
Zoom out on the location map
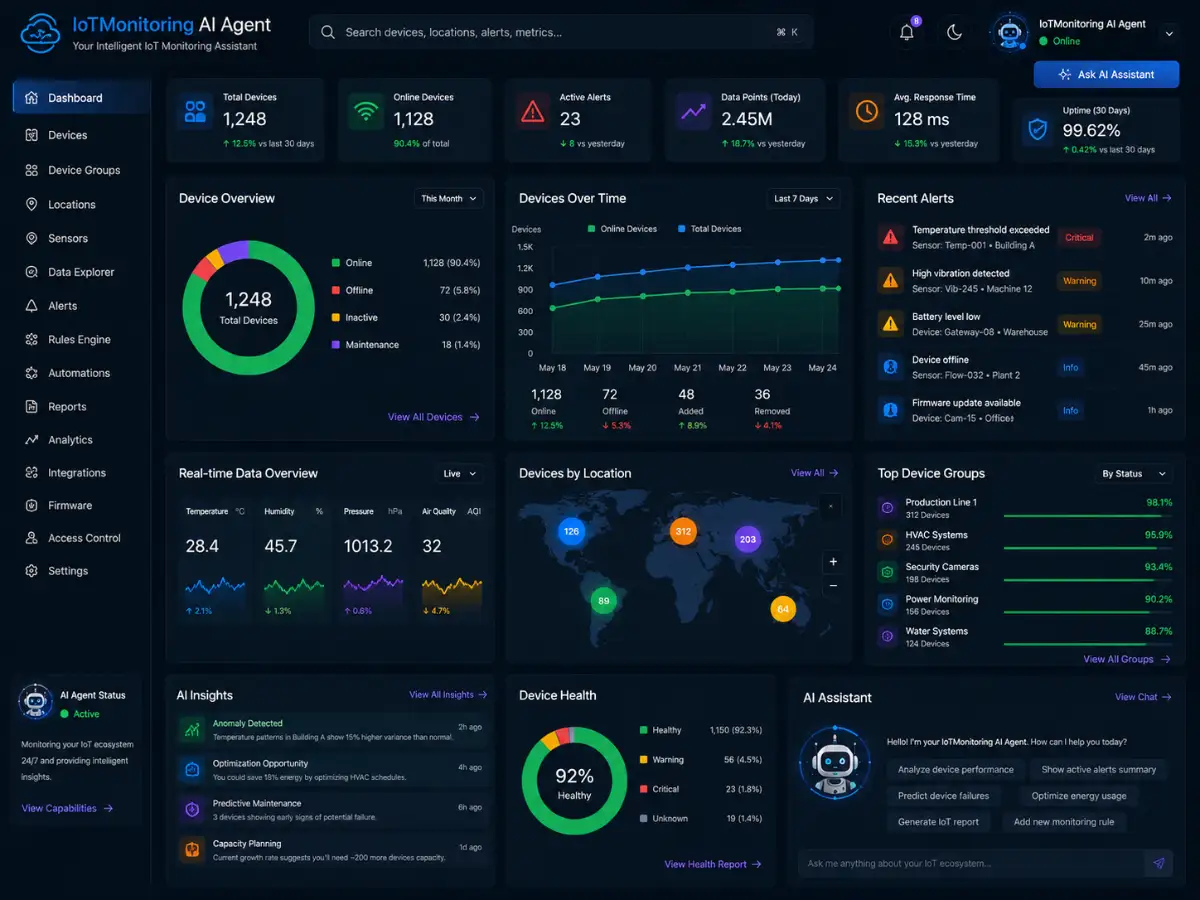(x=833, y=587)
